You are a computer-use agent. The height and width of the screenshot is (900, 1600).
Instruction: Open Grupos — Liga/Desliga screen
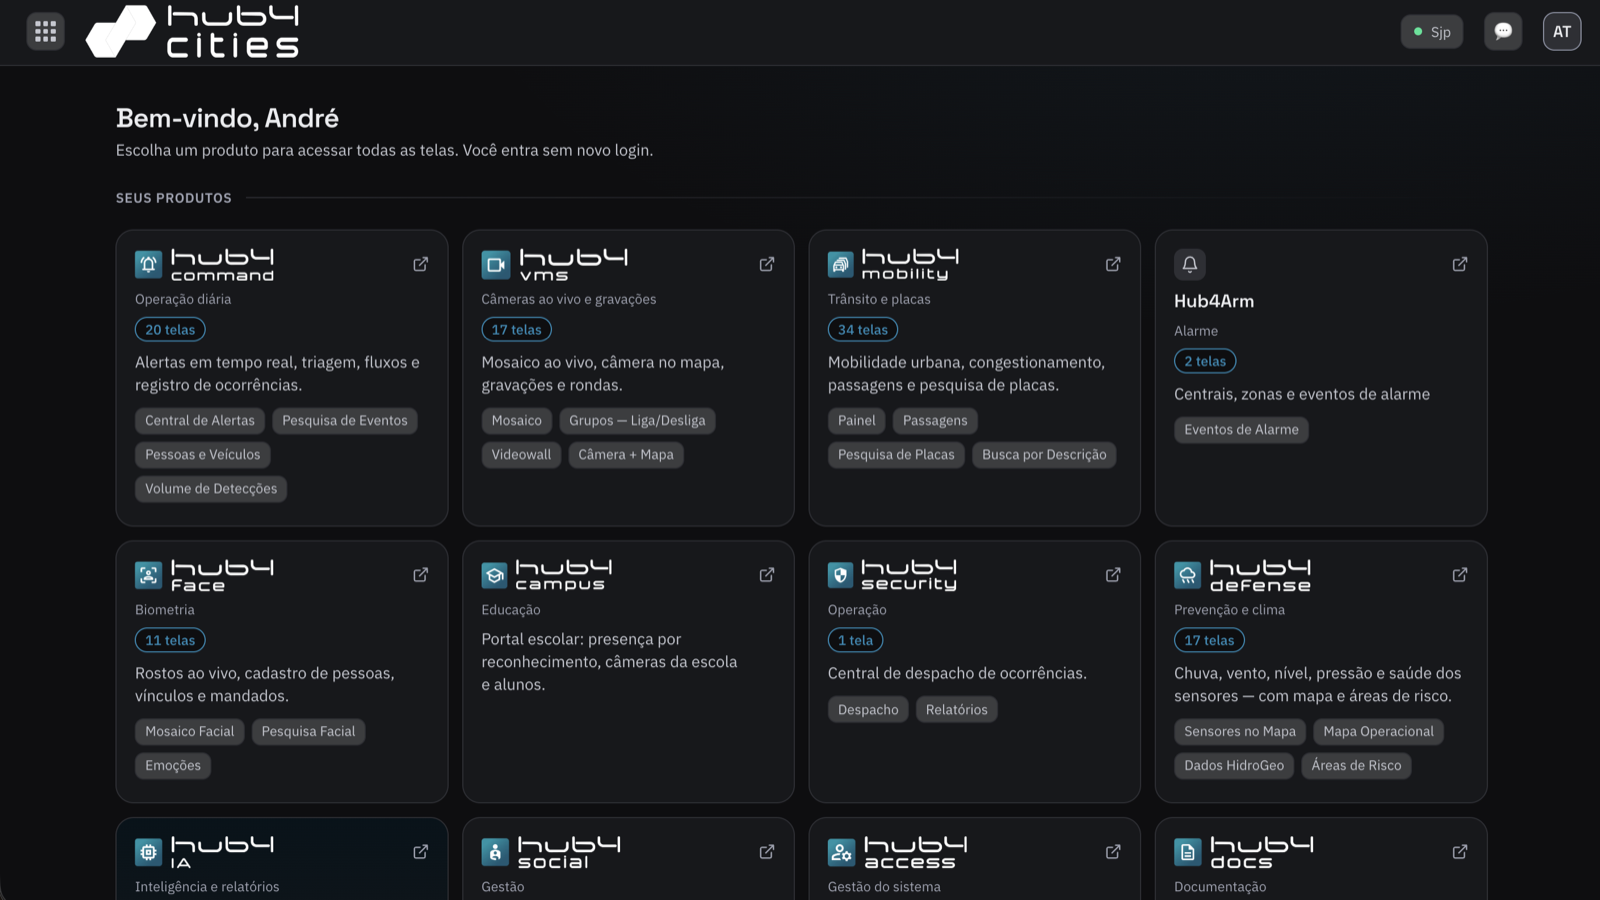637,421
